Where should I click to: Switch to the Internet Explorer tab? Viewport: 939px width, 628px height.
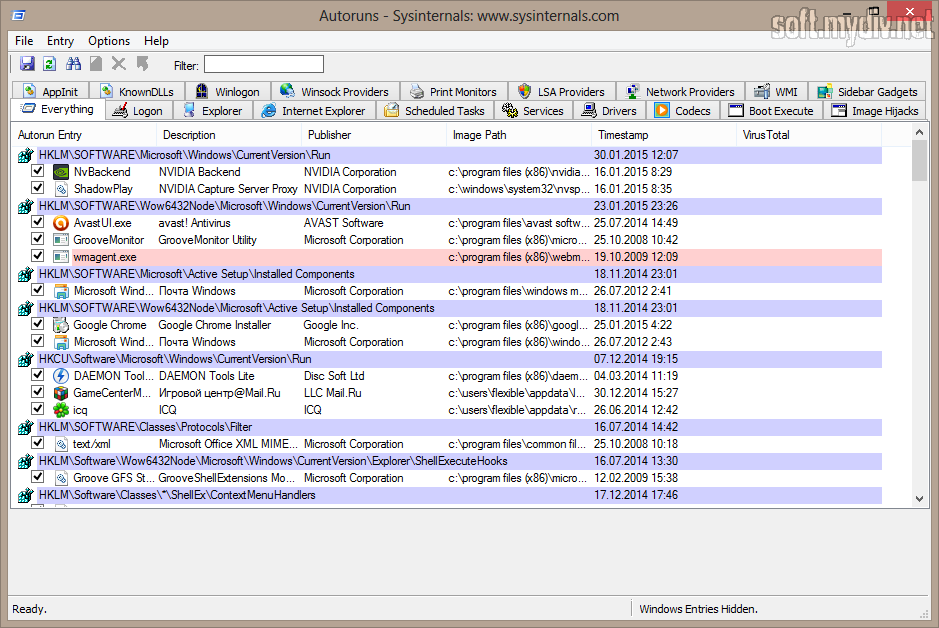tap(314, 111)
